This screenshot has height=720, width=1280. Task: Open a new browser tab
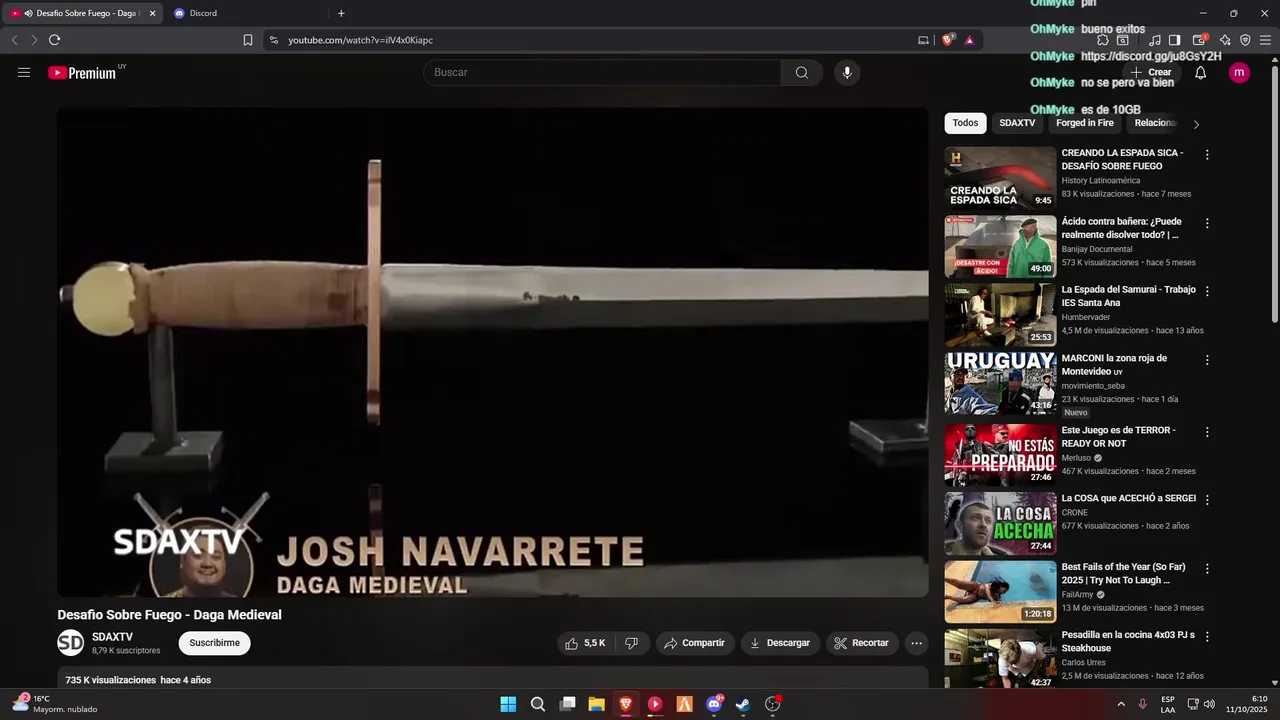pos(341,13)
